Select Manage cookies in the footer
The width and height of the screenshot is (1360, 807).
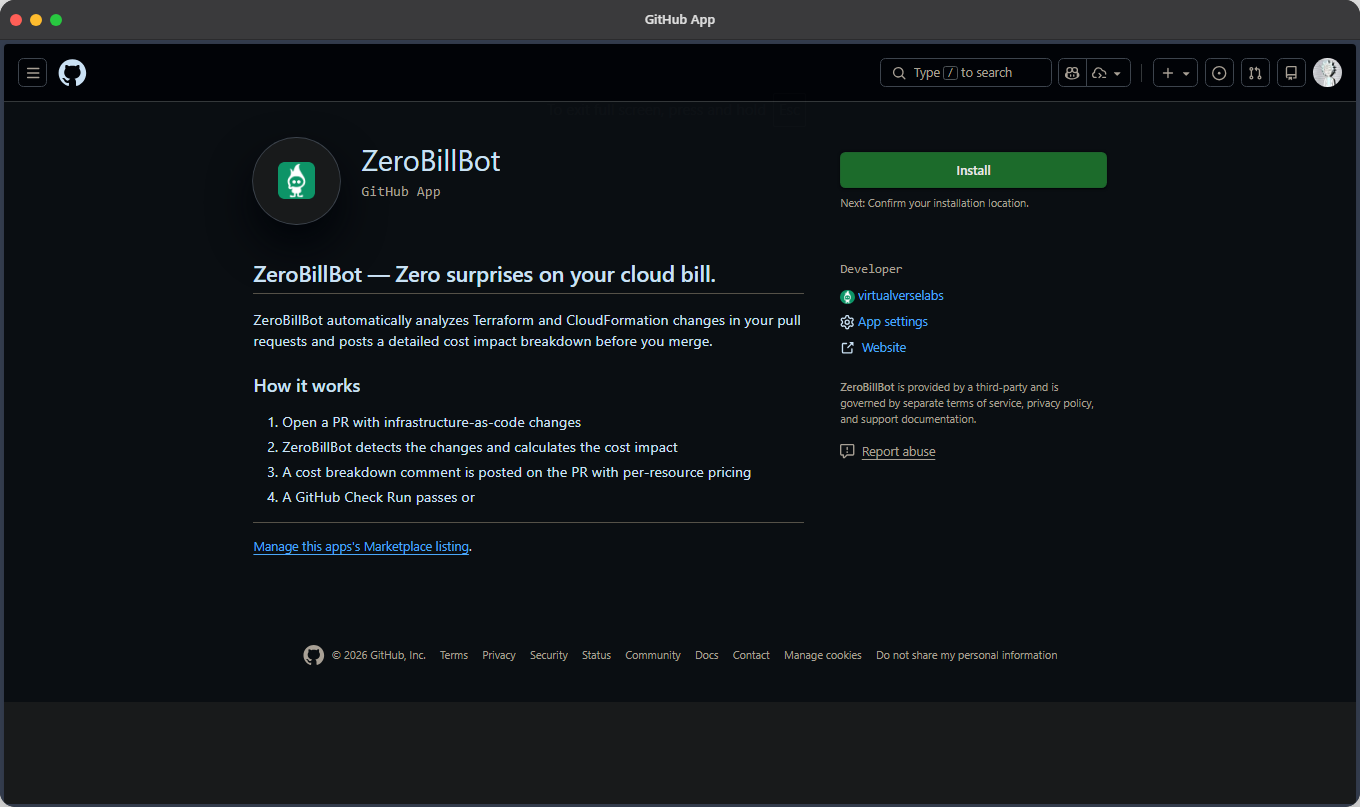pyautogui.click(x=822, y=655)
